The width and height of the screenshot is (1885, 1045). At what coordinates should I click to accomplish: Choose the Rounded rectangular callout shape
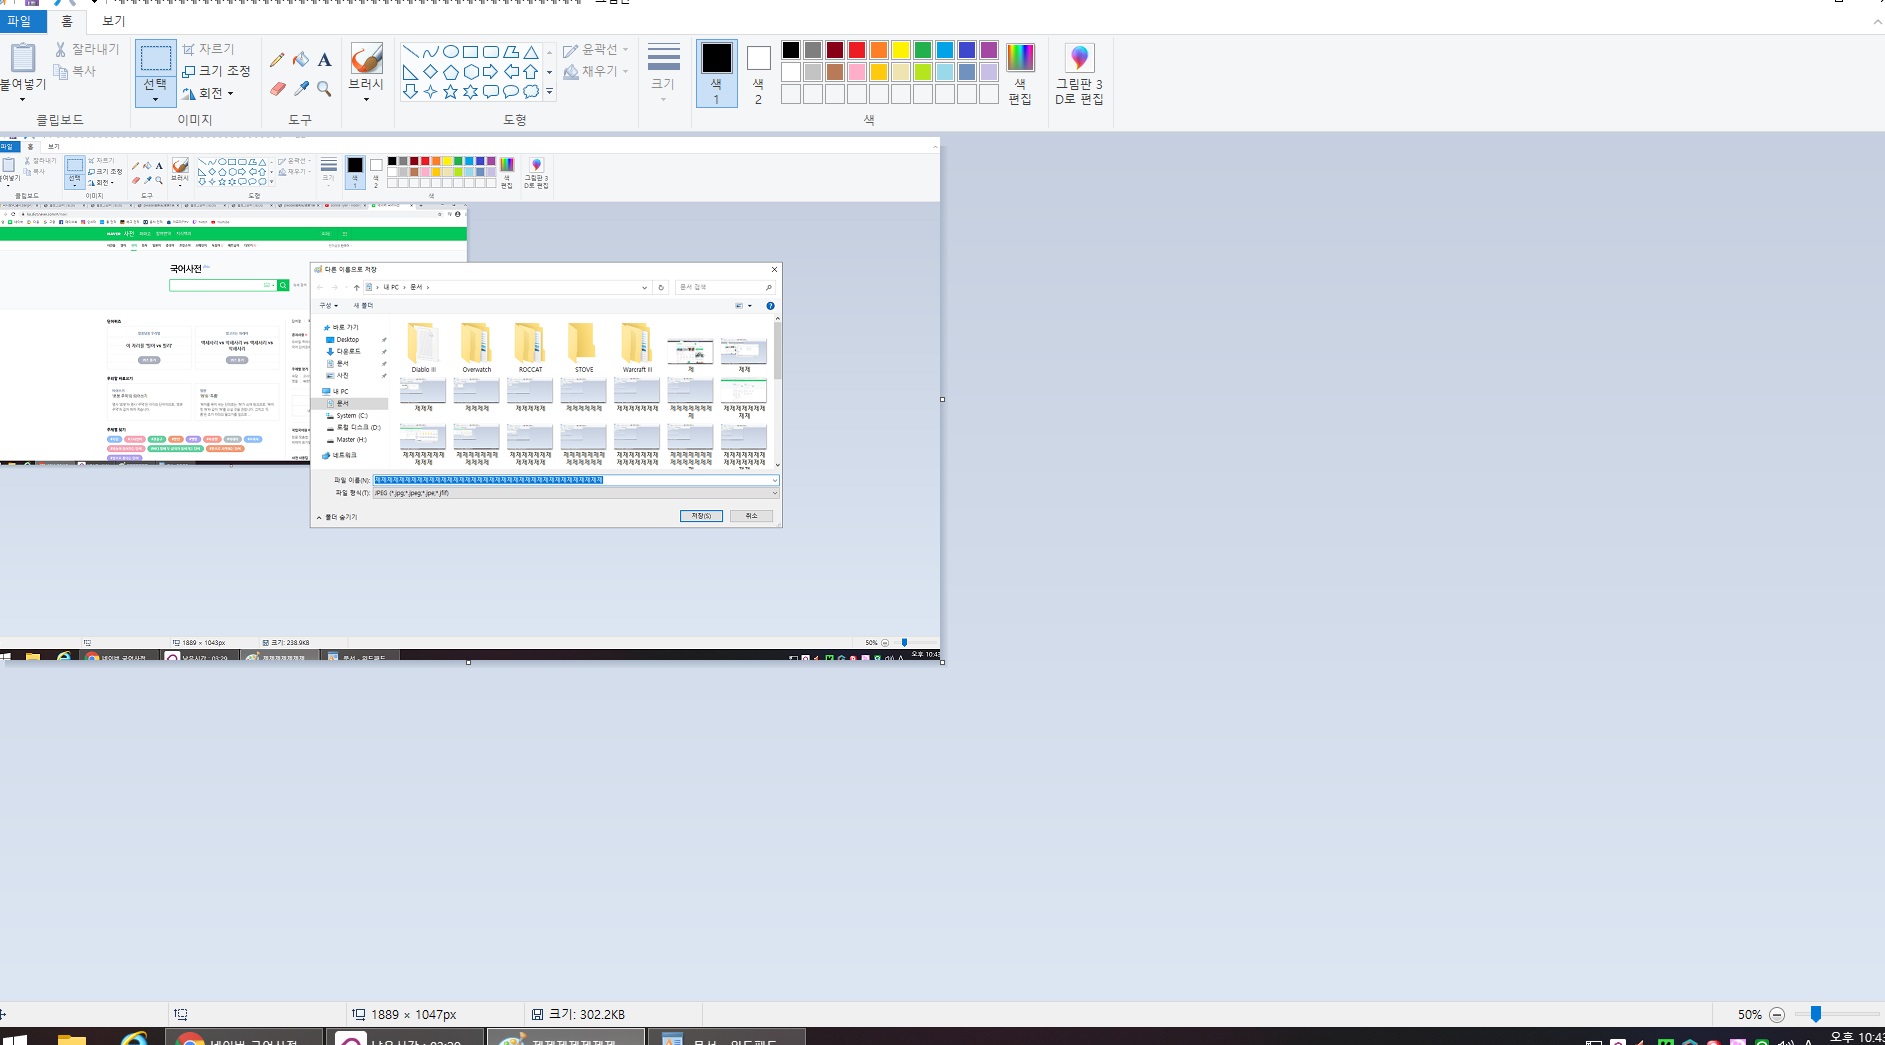point(491,92)
